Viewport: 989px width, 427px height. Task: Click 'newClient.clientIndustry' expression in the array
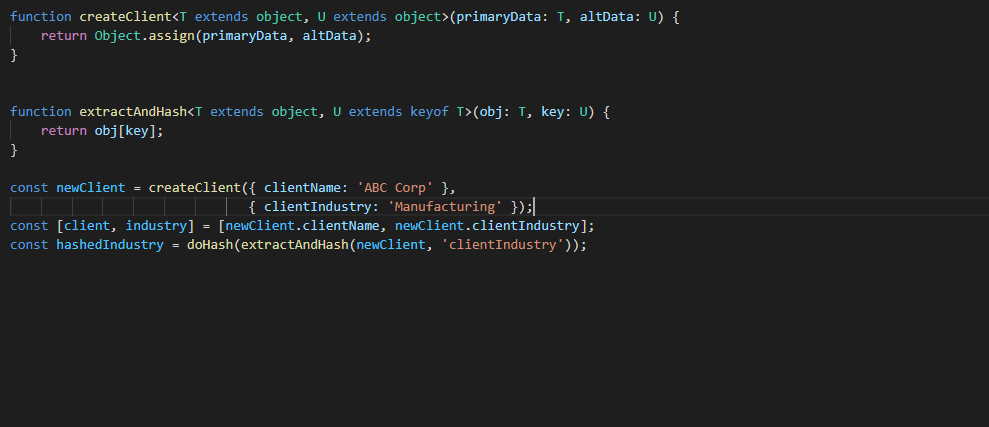[x=488, y=225]
